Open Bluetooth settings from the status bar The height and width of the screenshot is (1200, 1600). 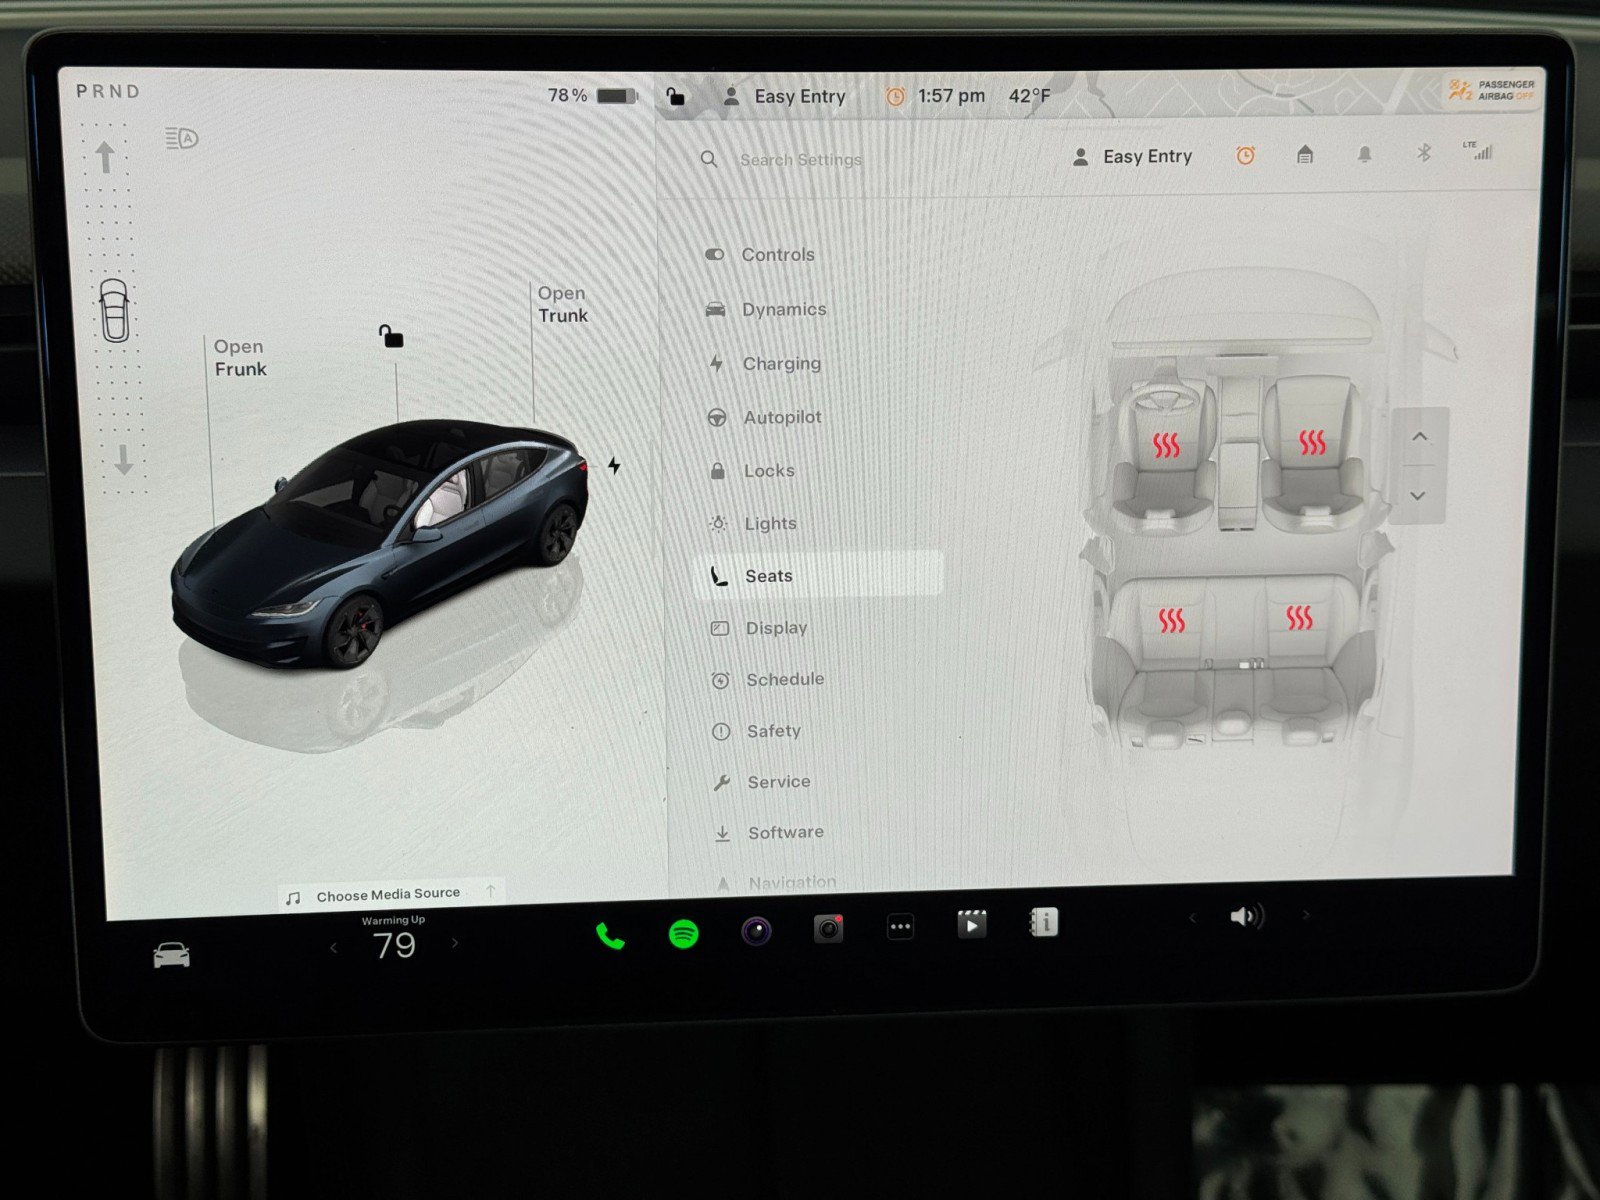click(1424, 152)
